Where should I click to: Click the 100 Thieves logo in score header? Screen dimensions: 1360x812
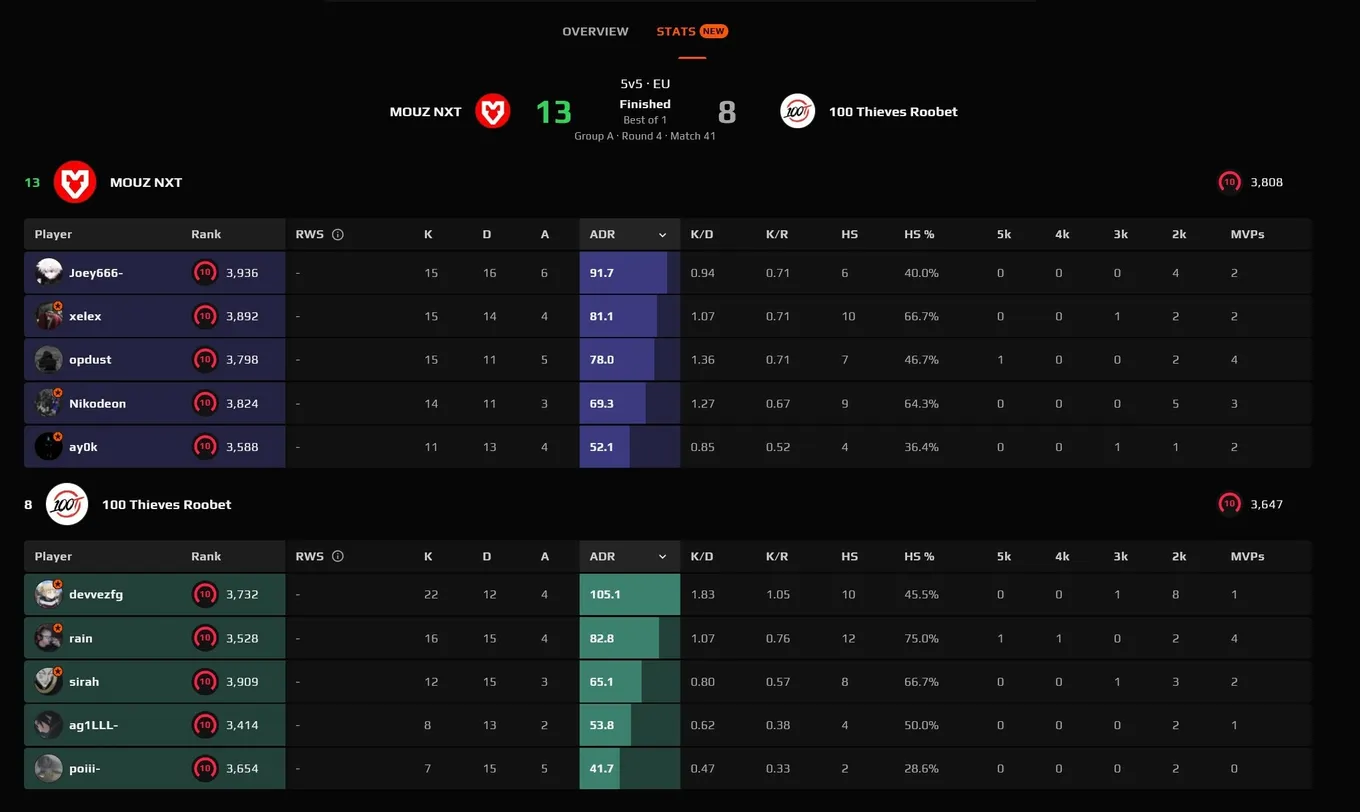(x=797, y=111)
